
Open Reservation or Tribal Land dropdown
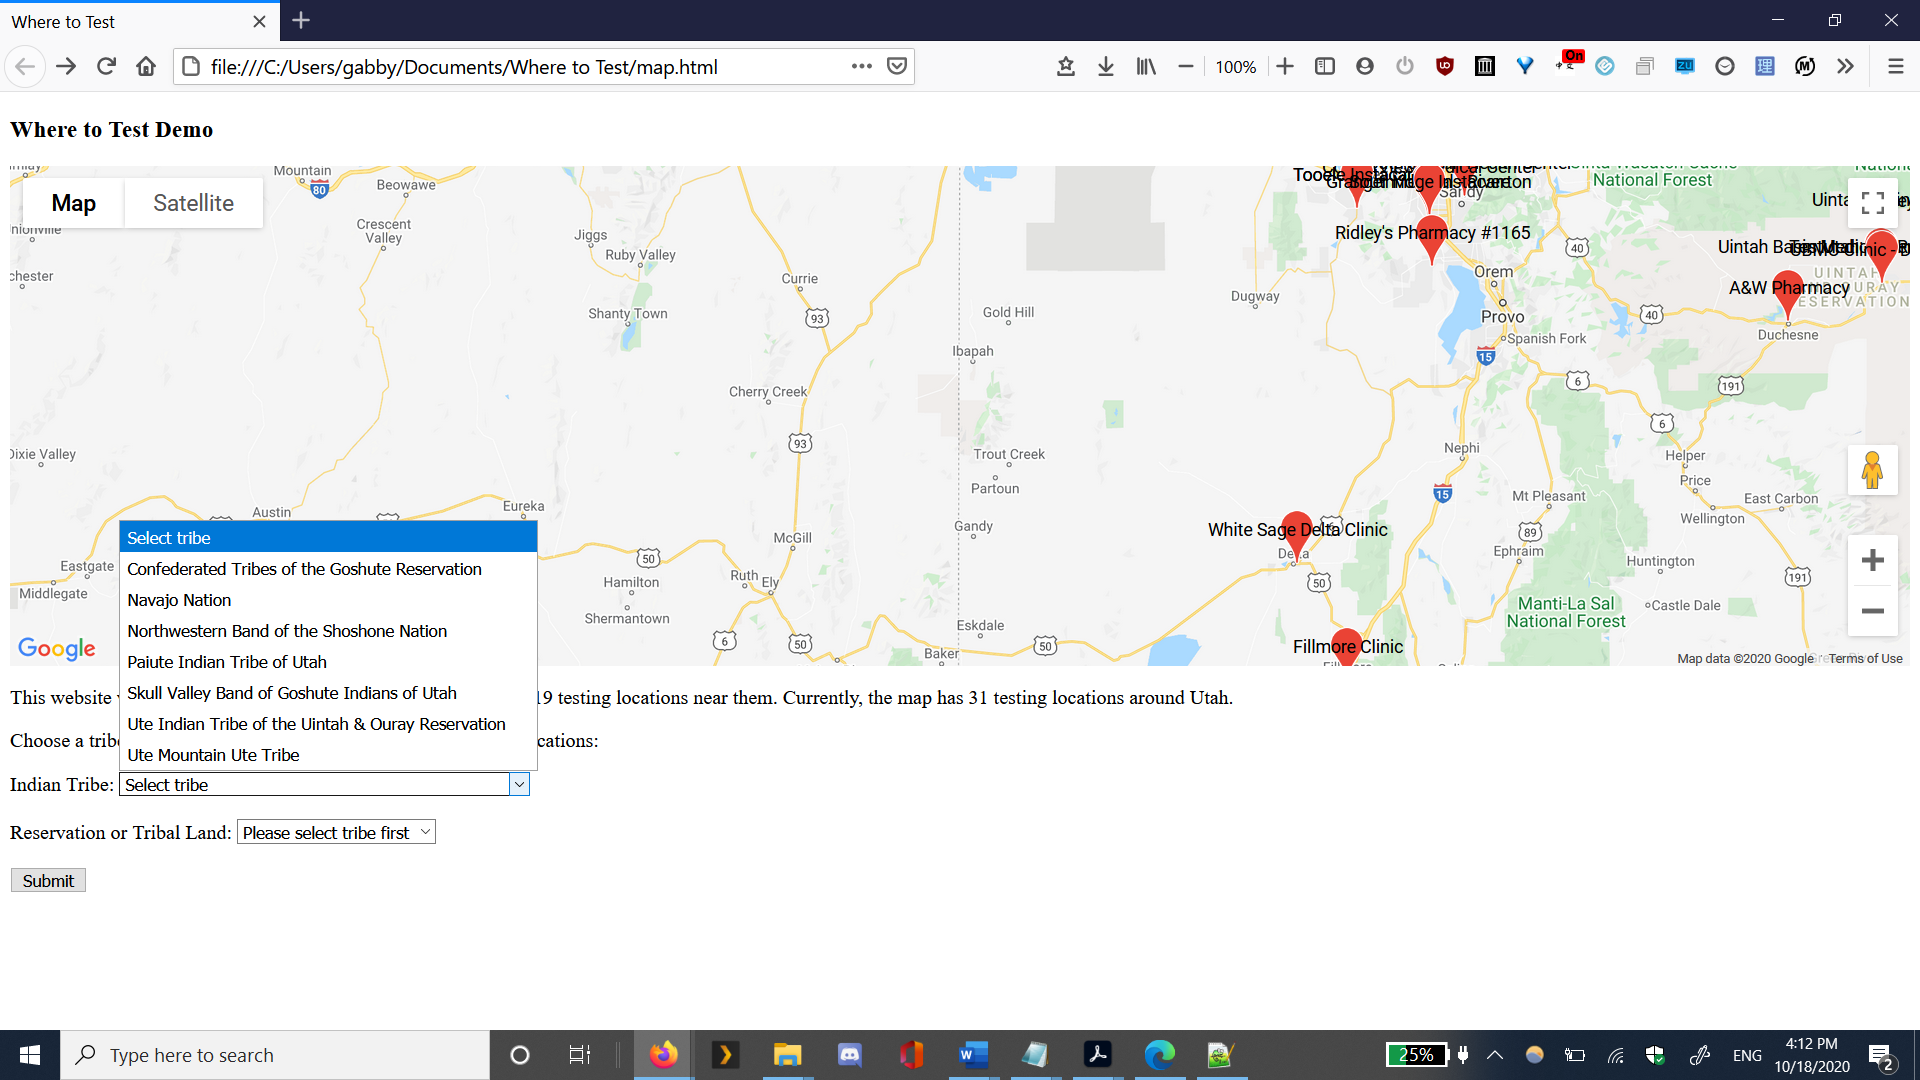[336, 833]
